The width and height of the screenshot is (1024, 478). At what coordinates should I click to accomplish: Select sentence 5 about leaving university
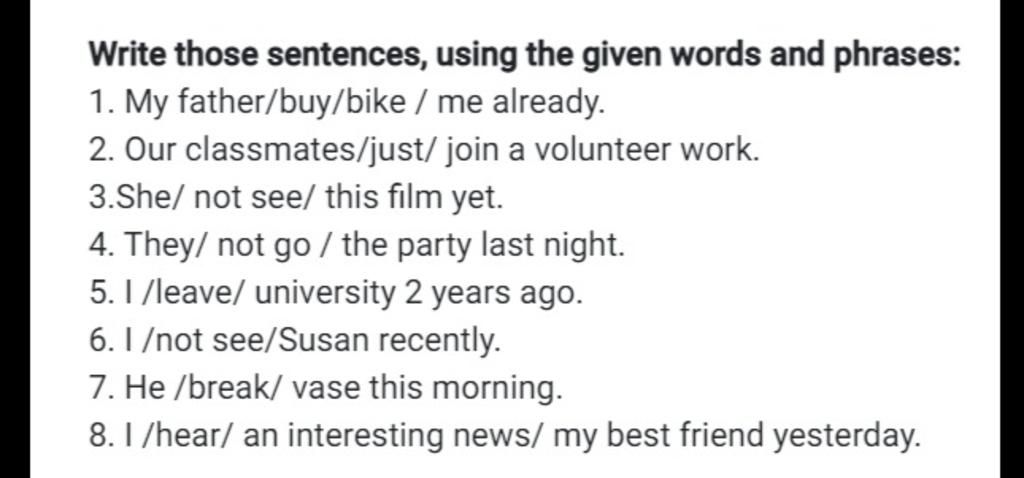(x=335, y=294)
